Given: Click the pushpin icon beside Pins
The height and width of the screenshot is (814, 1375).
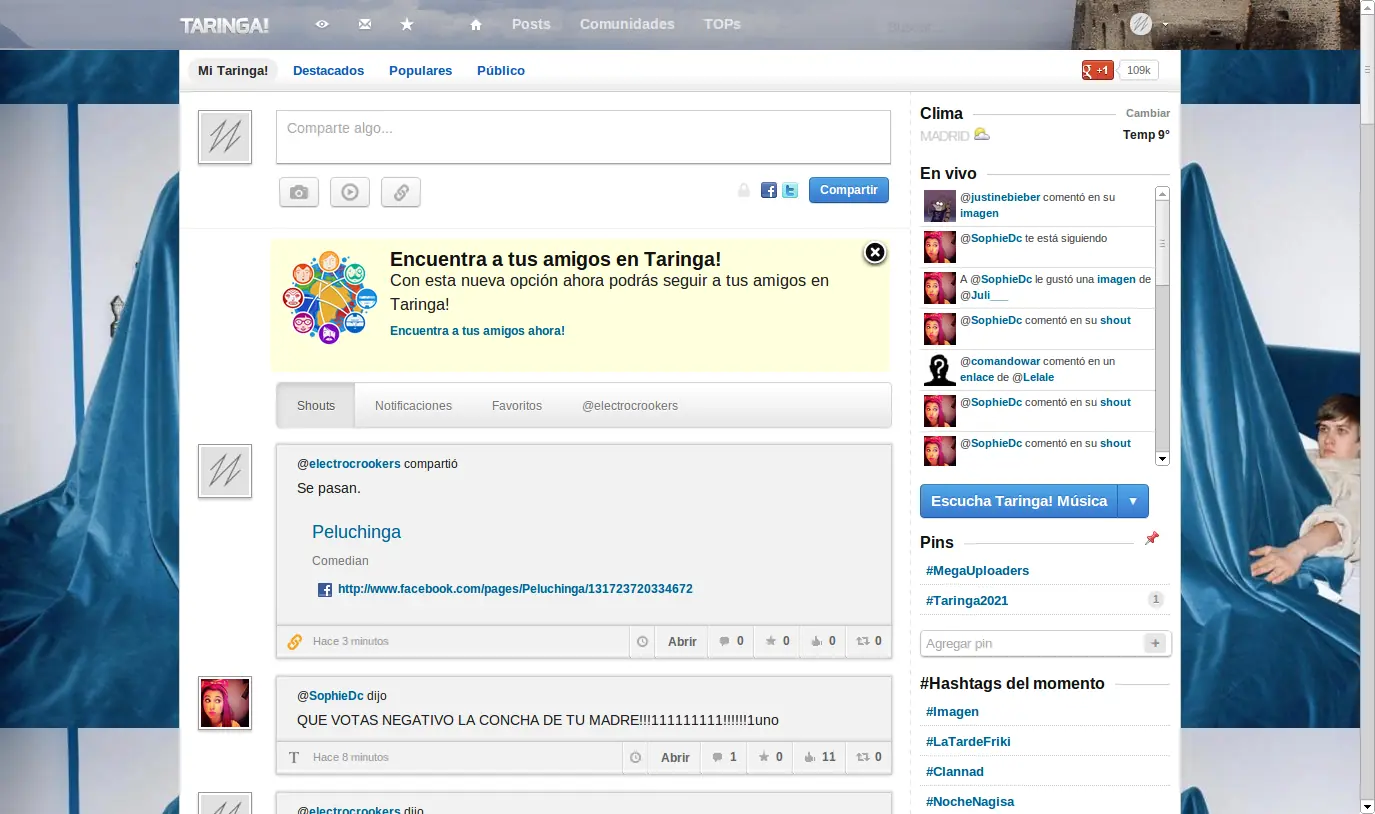Looking at the screenshot, I should (x=1152, y=539).
